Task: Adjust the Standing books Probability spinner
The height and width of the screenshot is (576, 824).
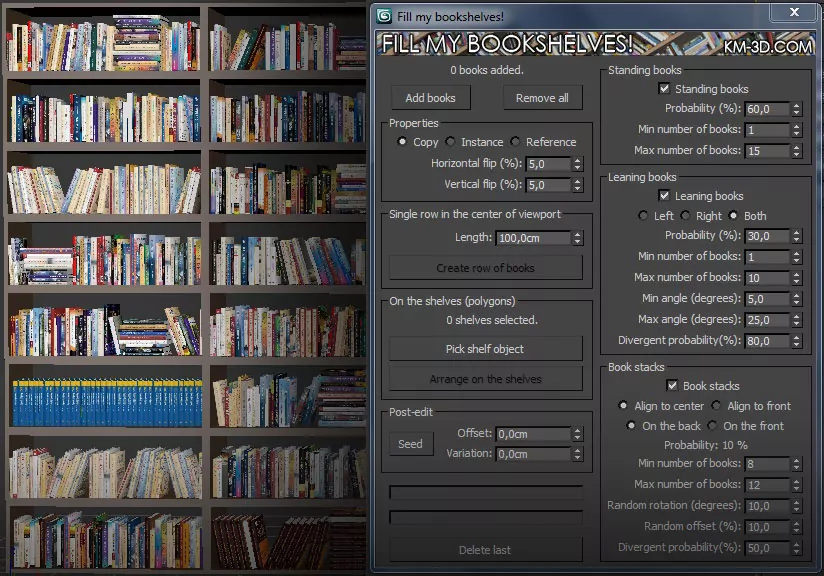Action: 796,109
